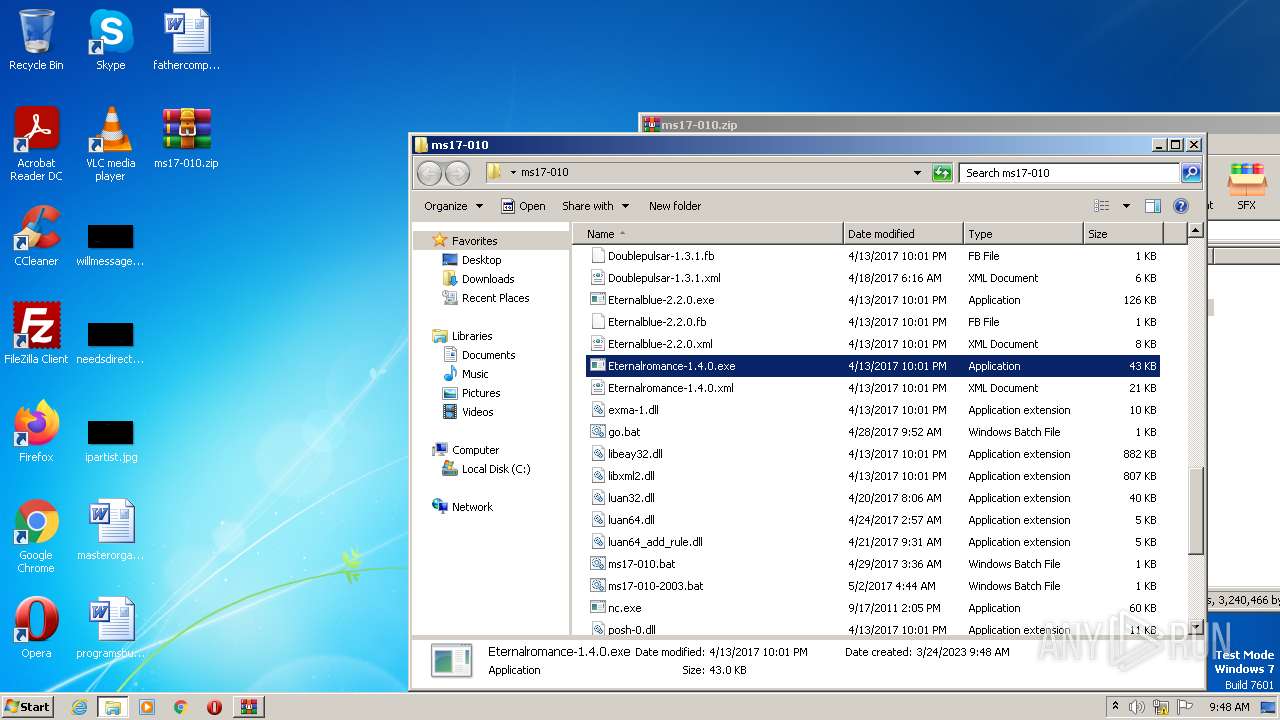This screenshot has height=720, width=1280.
Task: Click the Open toolbar button
Action: [x=523, y=206]
